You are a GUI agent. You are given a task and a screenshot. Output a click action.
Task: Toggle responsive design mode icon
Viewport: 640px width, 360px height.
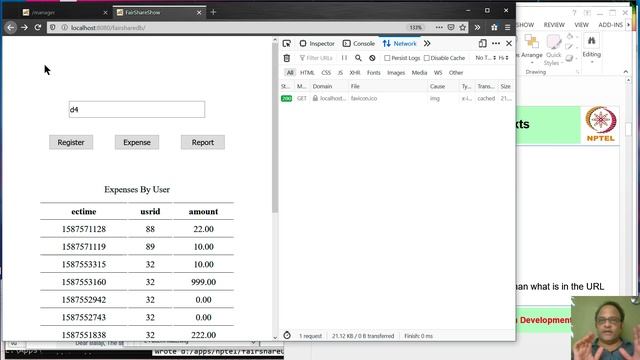[x=482, y=43]
